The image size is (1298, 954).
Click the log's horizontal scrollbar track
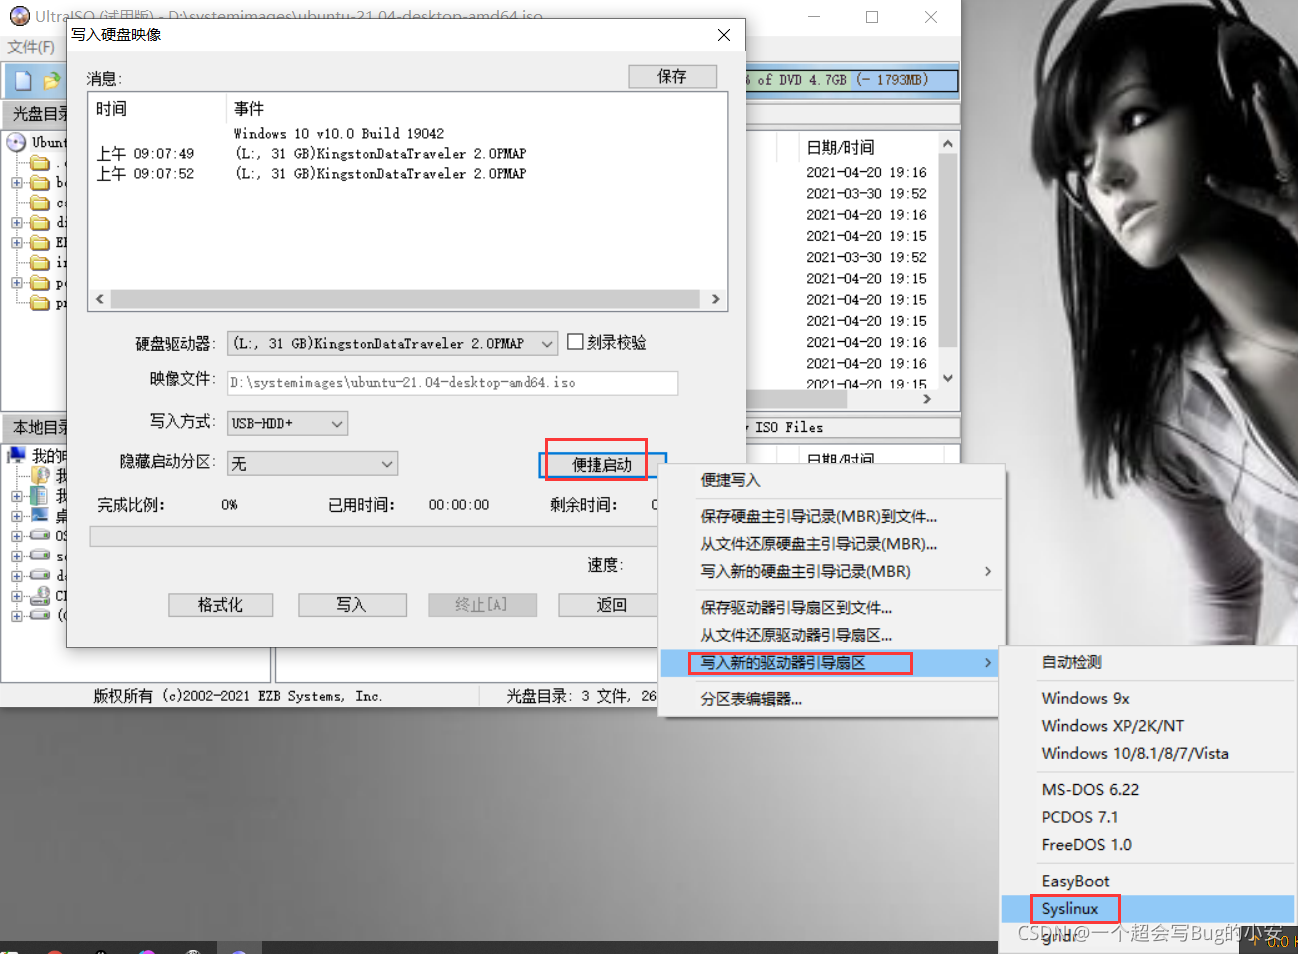point(405,299)
